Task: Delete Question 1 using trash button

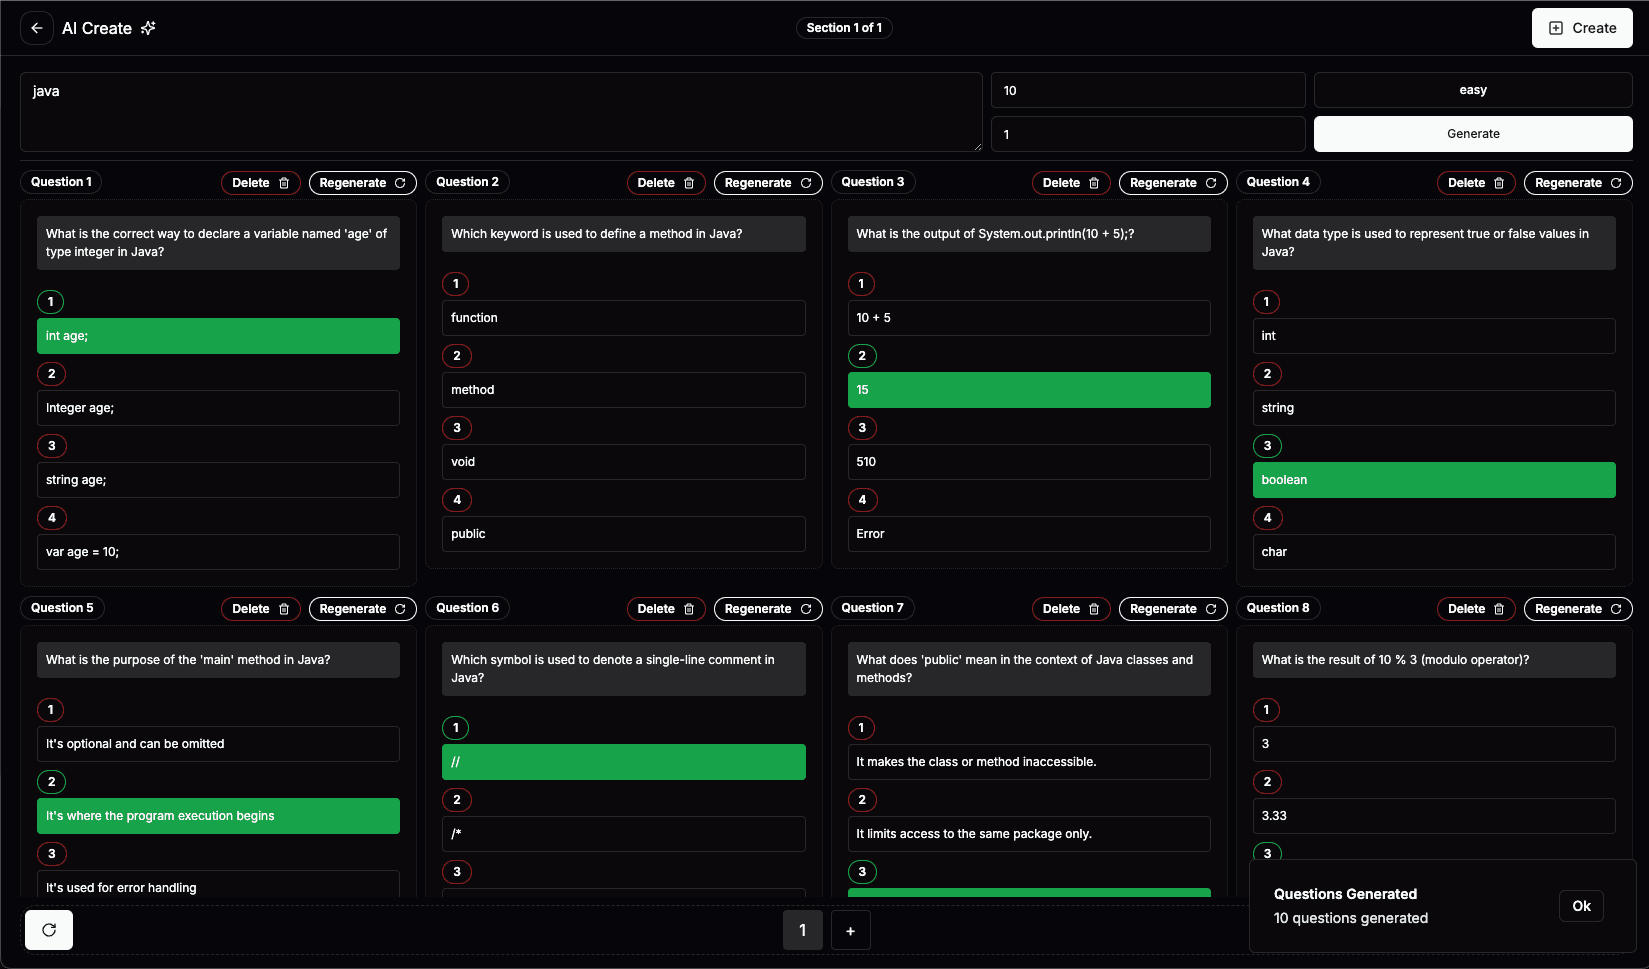Action: (260, 183)
